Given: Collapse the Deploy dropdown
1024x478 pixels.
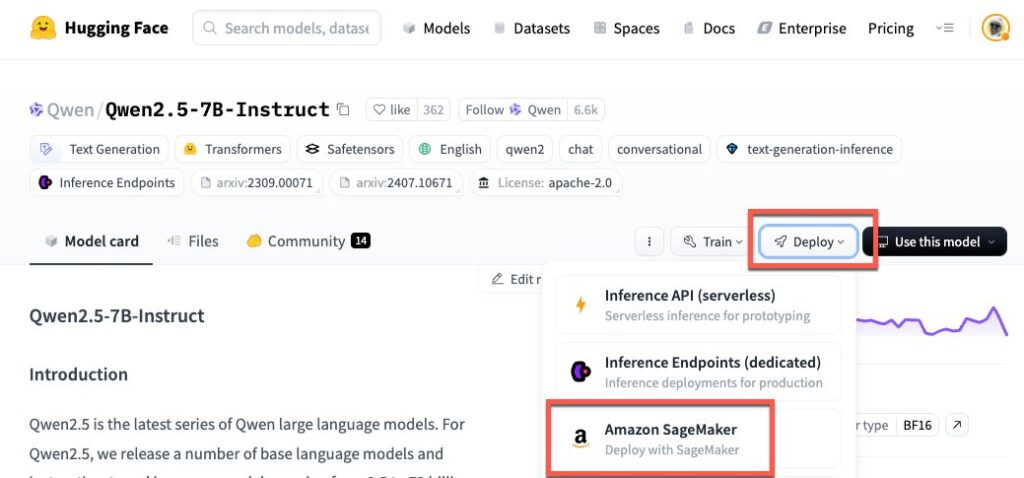Looking at the screenshot, I should [808, 242].
